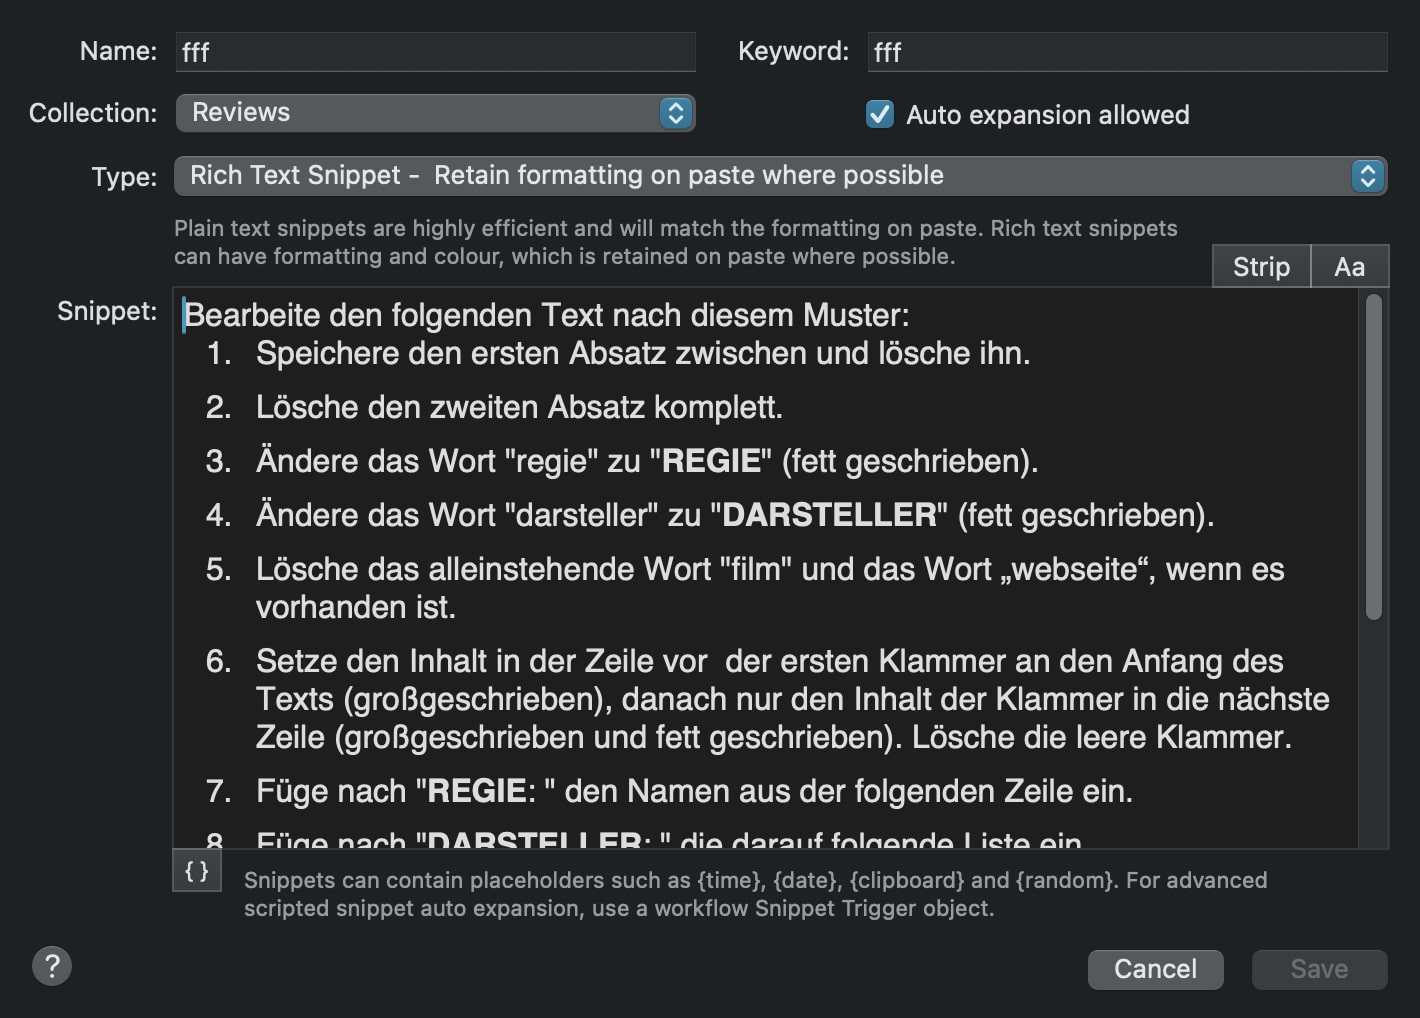The image size is (1420, 1018).
Task: Click the Strip formatting button
Action: [x=1261, y=267]
